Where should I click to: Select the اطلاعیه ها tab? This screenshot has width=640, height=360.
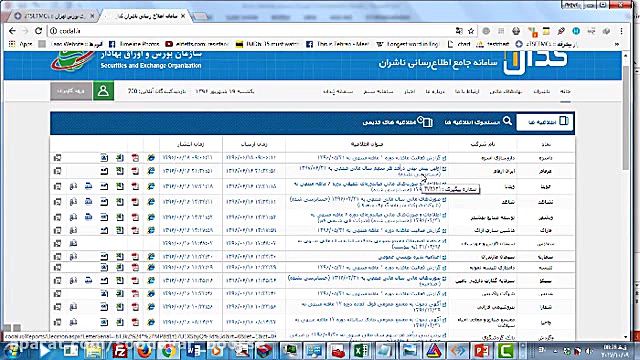544,122
